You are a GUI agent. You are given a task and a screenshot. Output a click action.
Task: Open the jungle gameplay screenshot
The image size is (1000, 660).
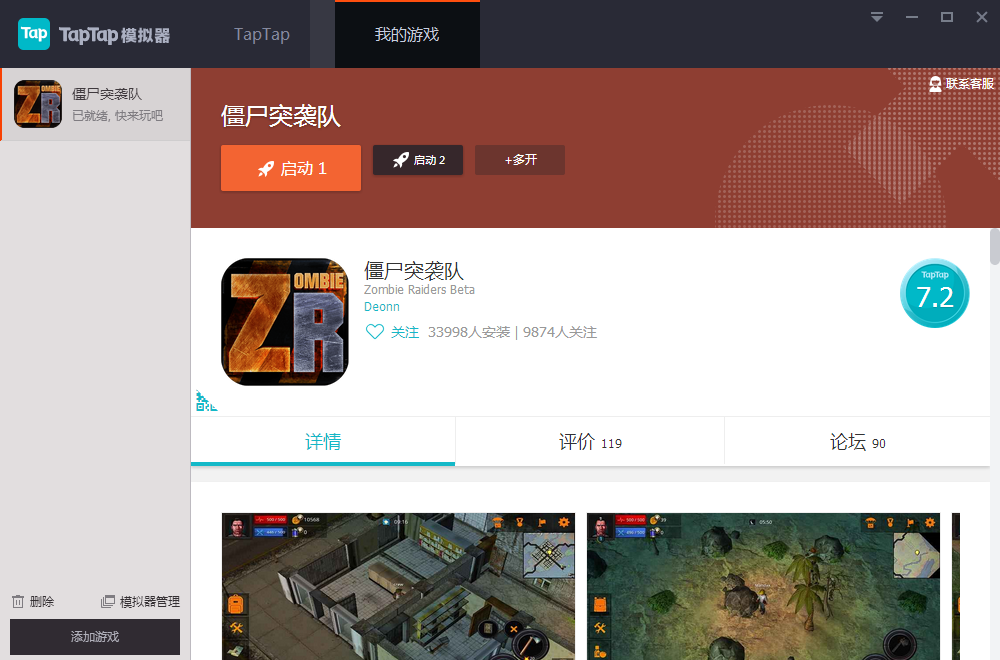(763, 586)
